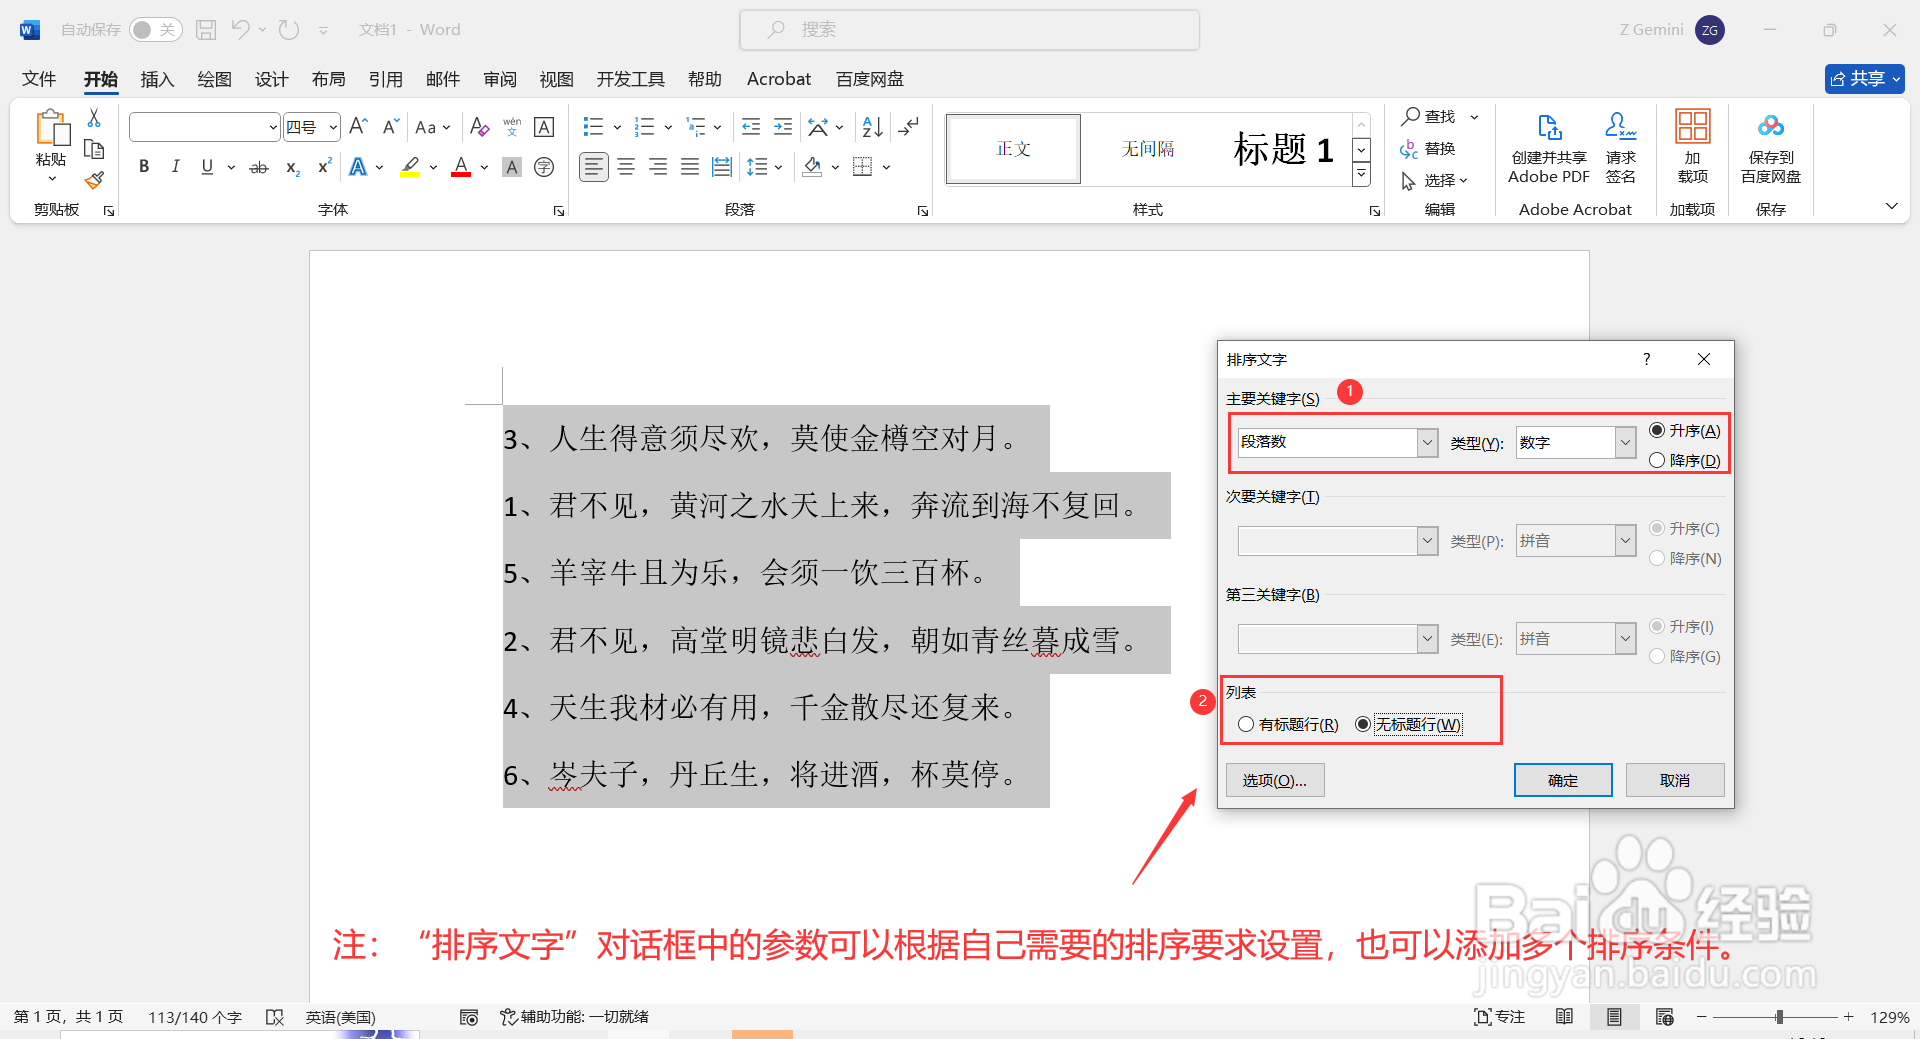Toggle the 自动保存 switch
1920x1039 pixels.
[155, 29]
